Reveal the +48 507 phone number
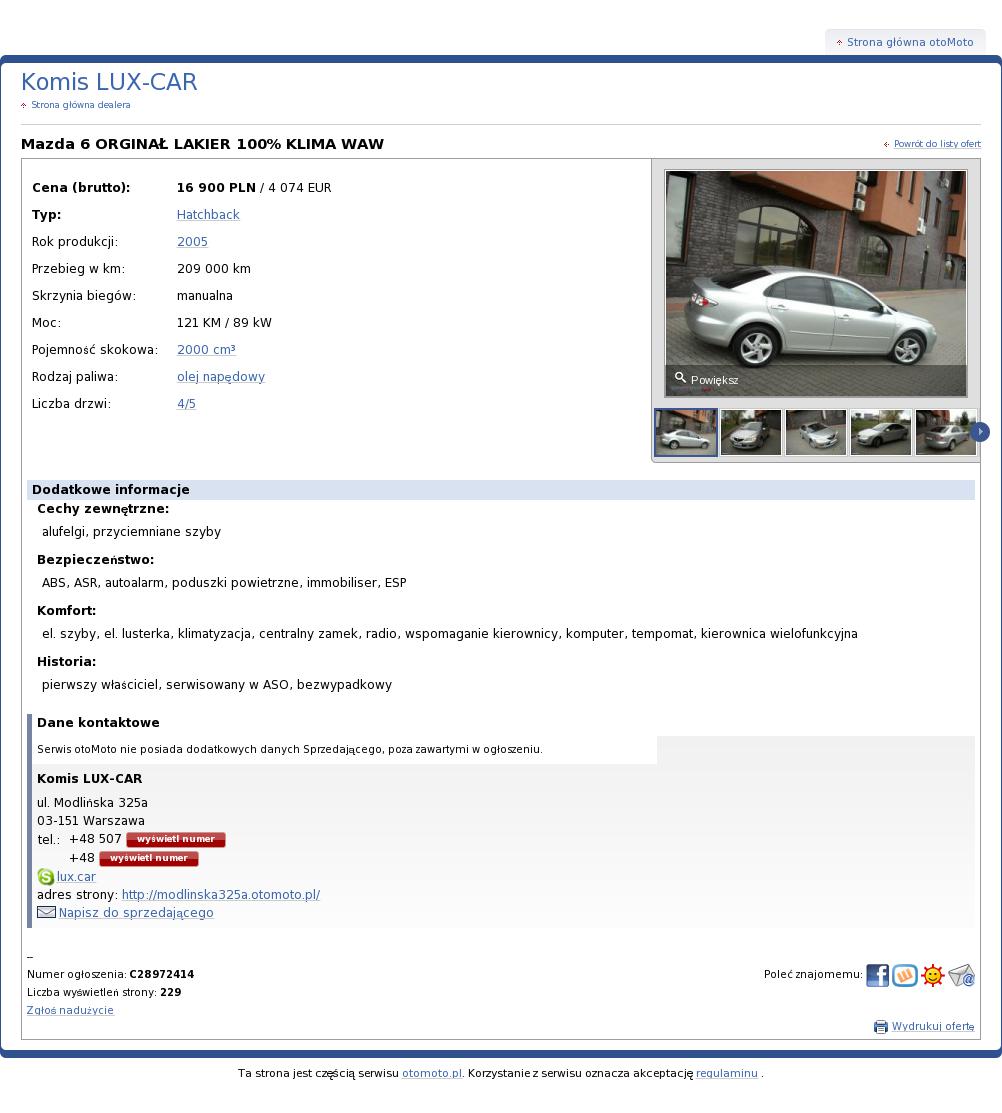 176,839
